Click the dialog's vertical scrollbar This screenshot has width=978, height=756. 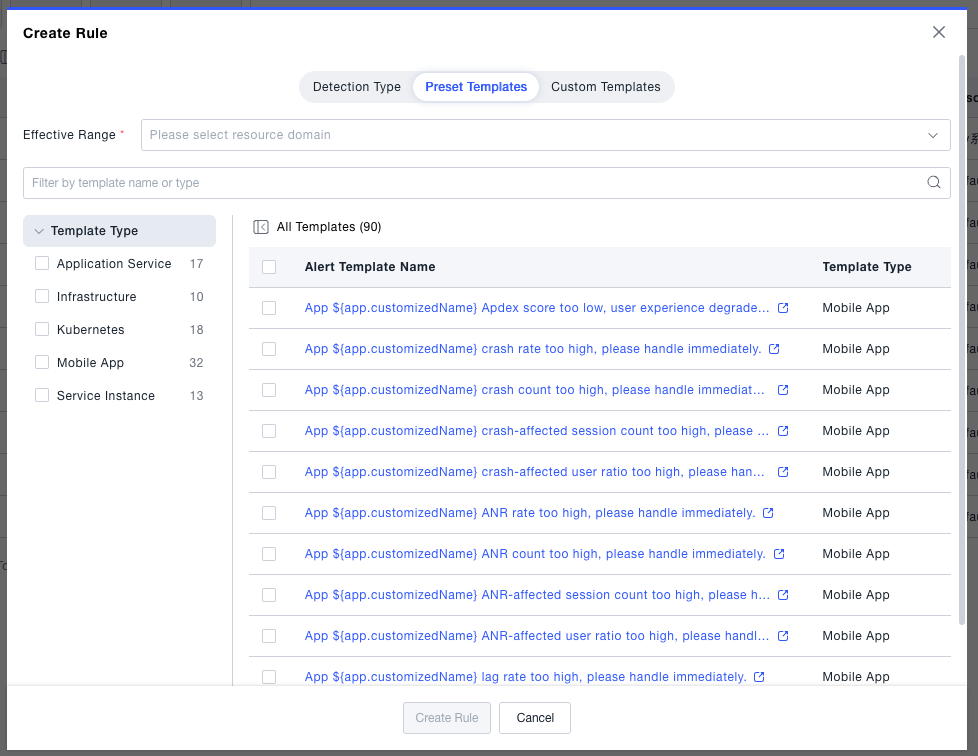point(962,340)
